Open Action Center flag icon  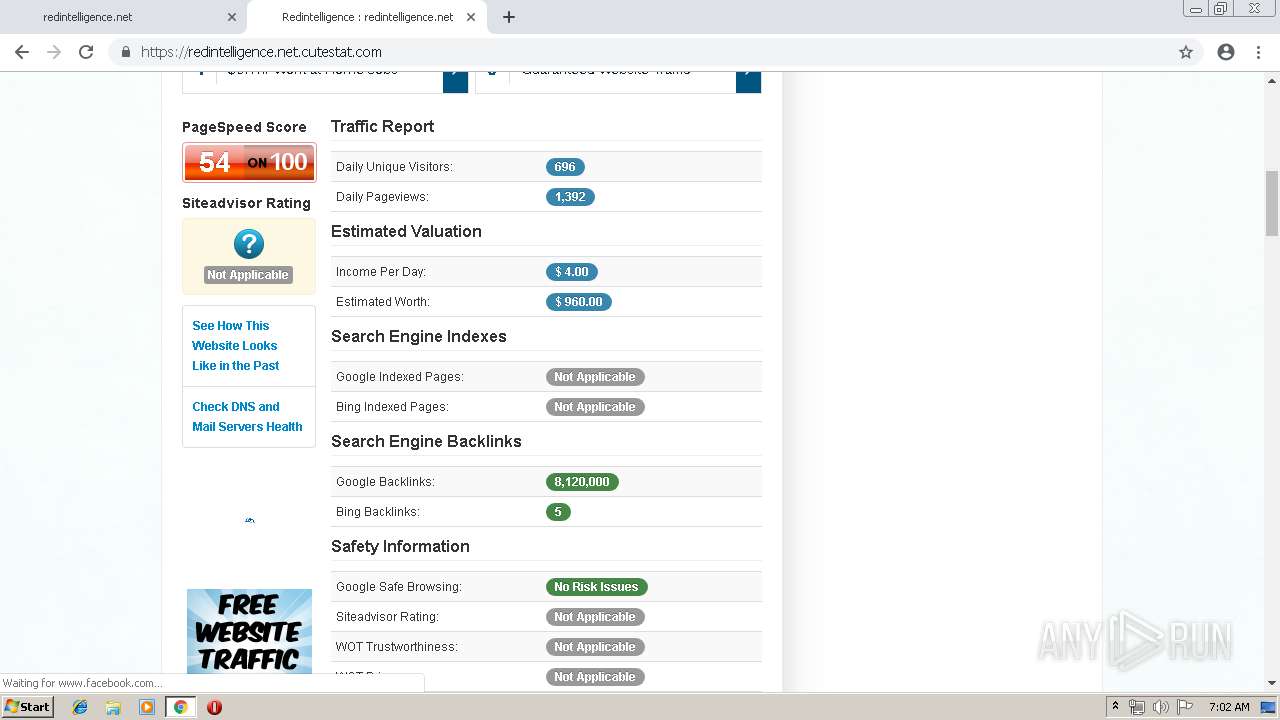click(x=1185, y=707)
